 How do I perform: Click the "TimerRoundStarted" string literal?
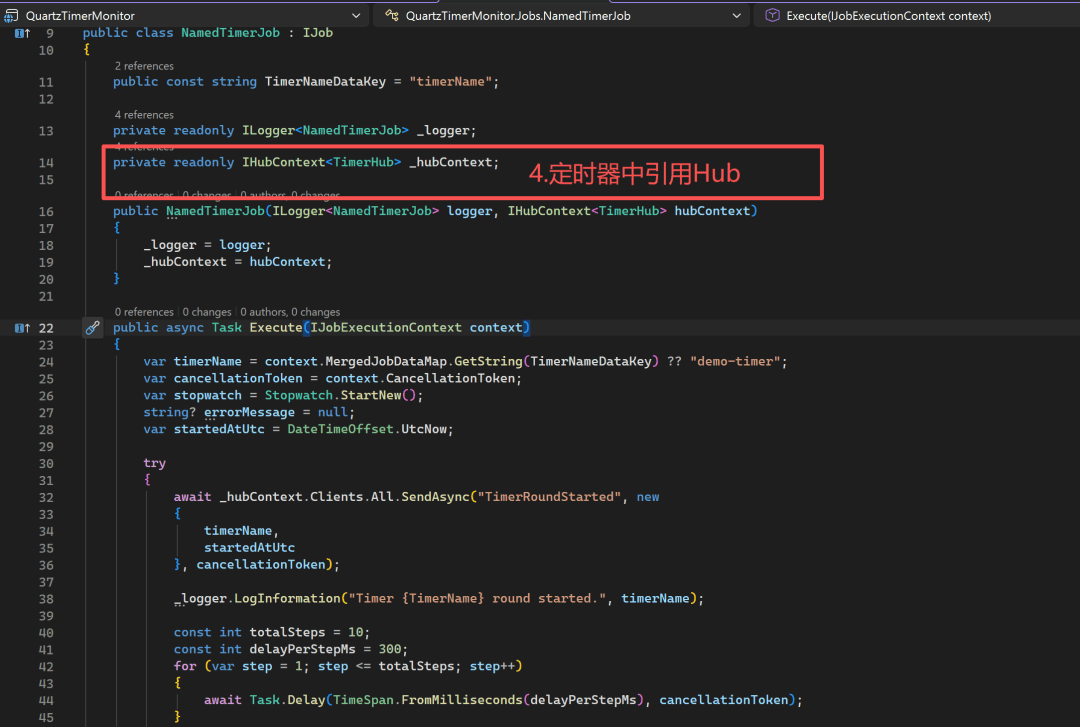(549, 497)
